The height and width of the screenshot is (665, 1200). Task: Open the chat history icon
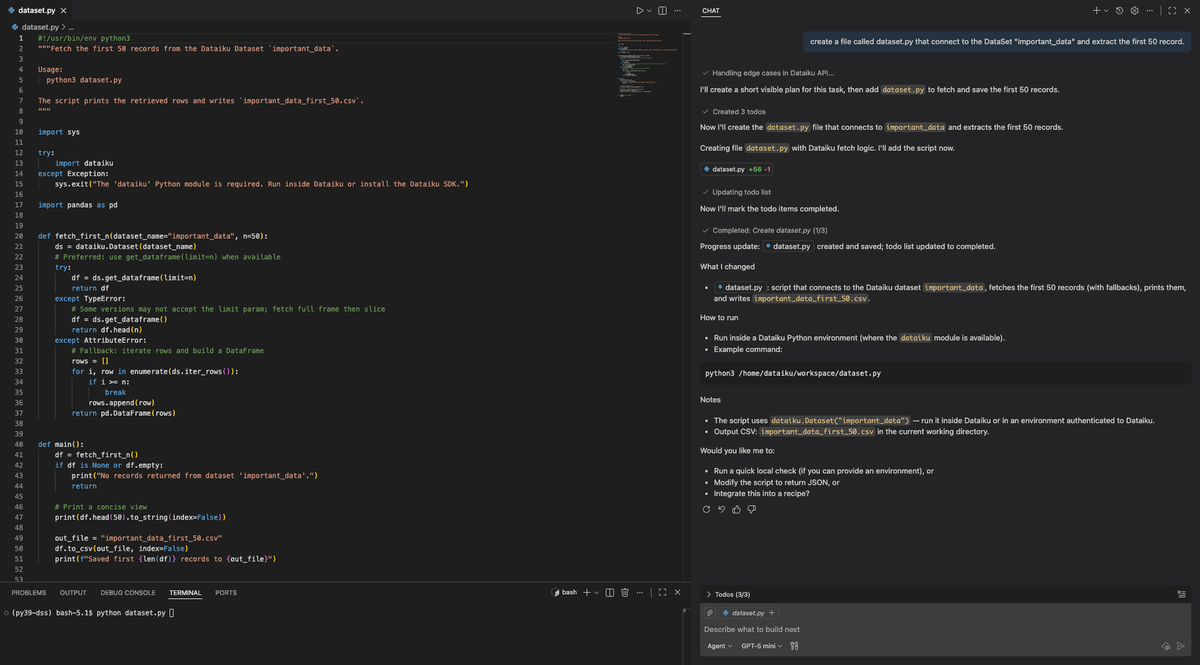click(x=1120, y=10)
